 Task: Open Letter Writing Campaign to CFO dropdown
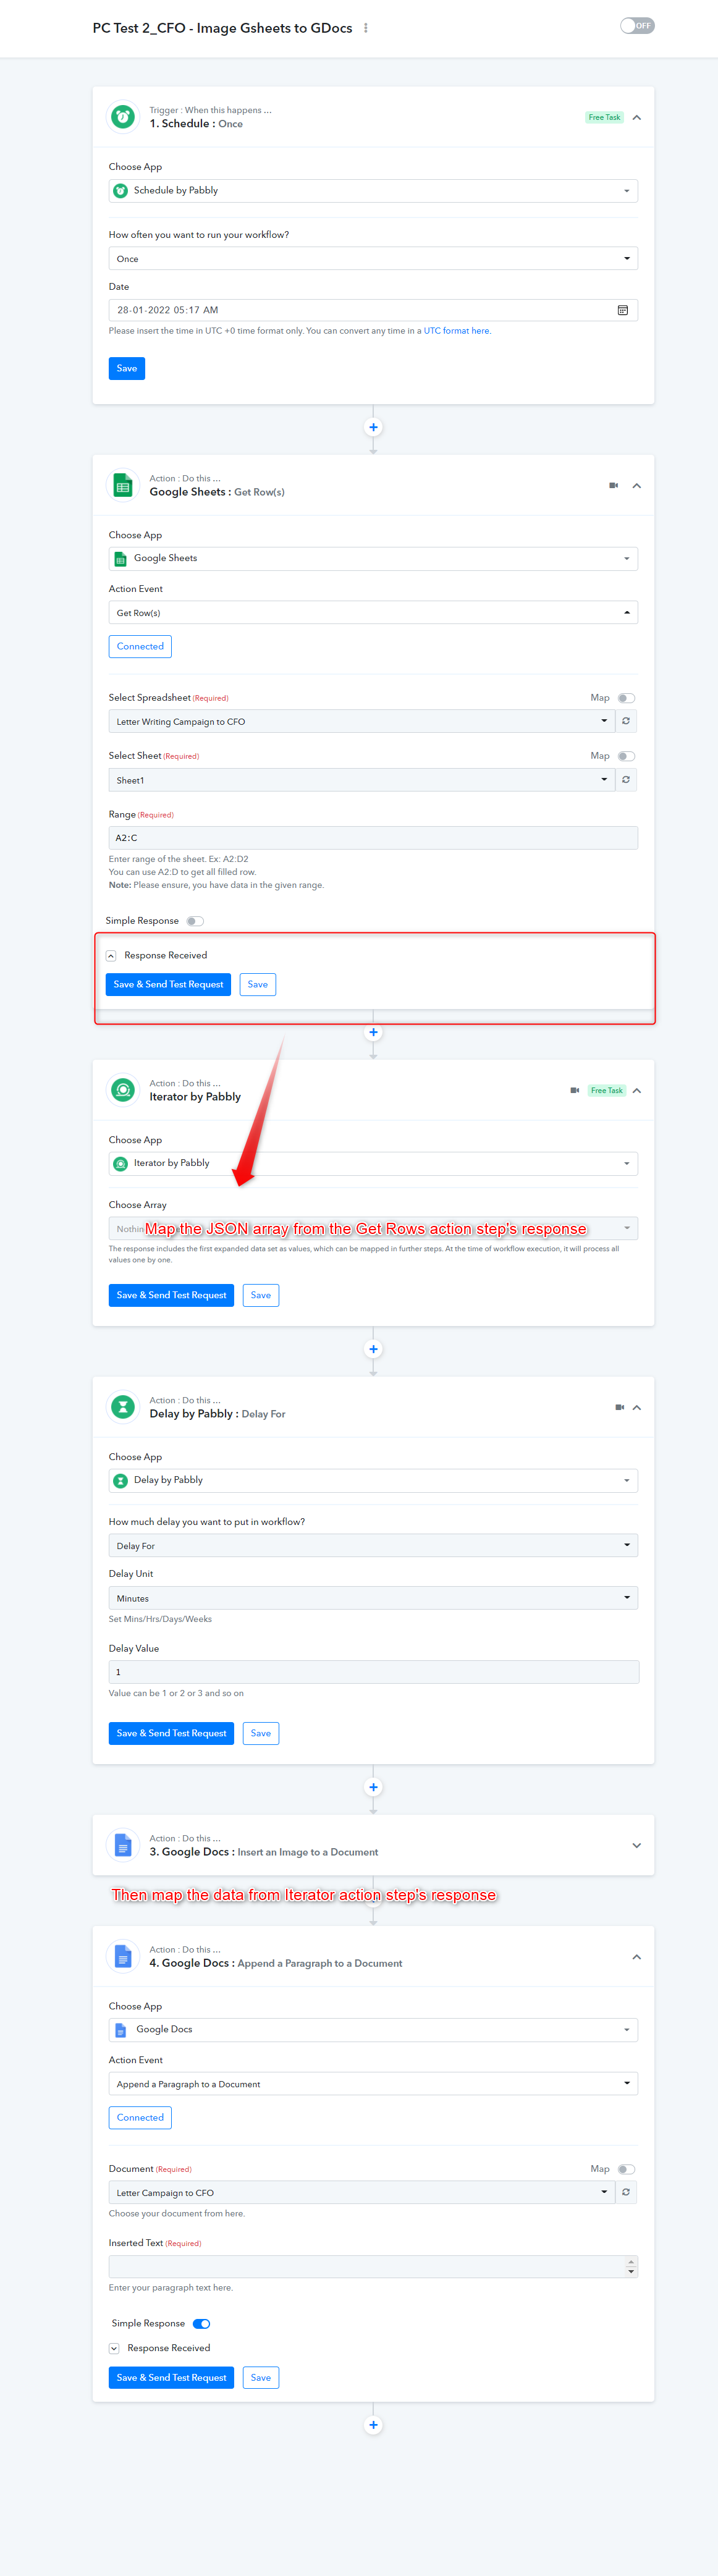[x=362, y=722]
